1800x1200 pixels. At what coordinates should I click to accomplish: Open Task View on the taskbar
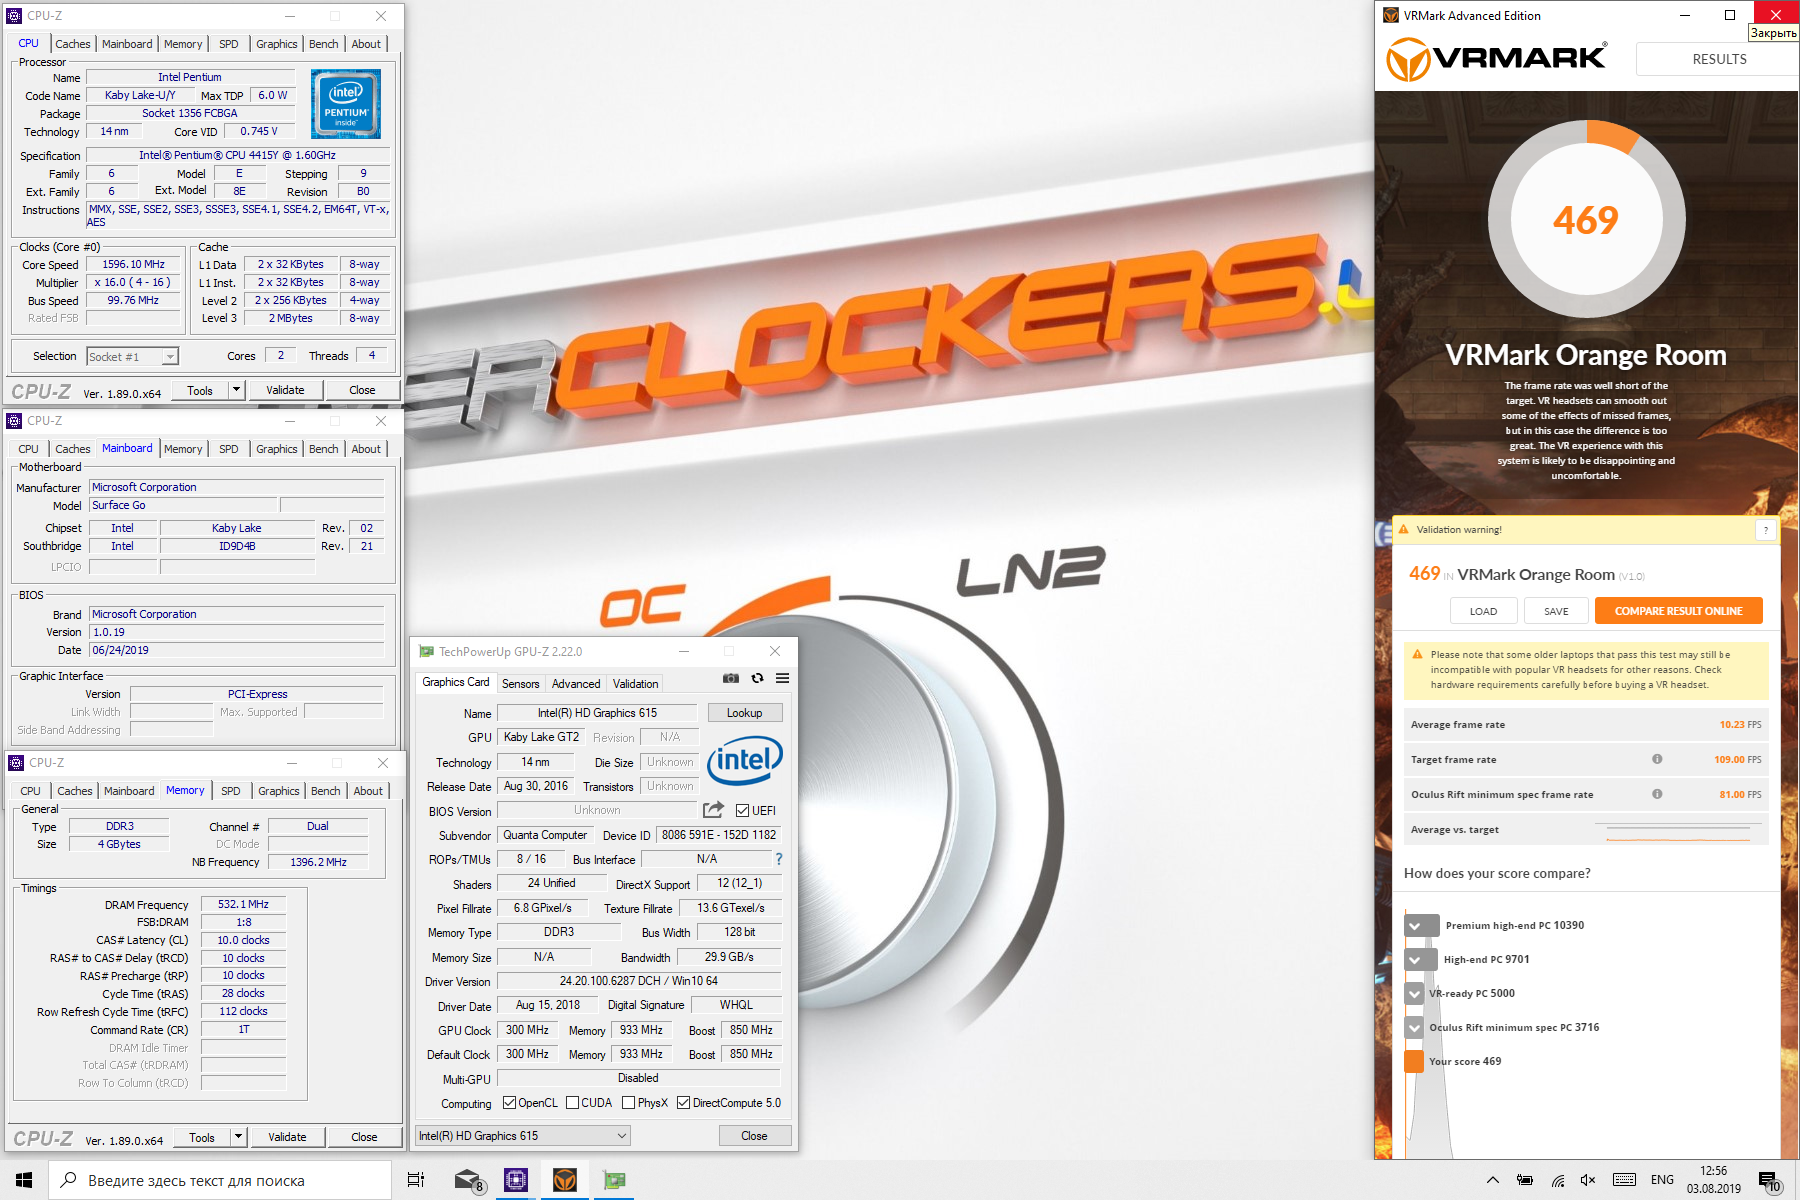point(416,1180)
